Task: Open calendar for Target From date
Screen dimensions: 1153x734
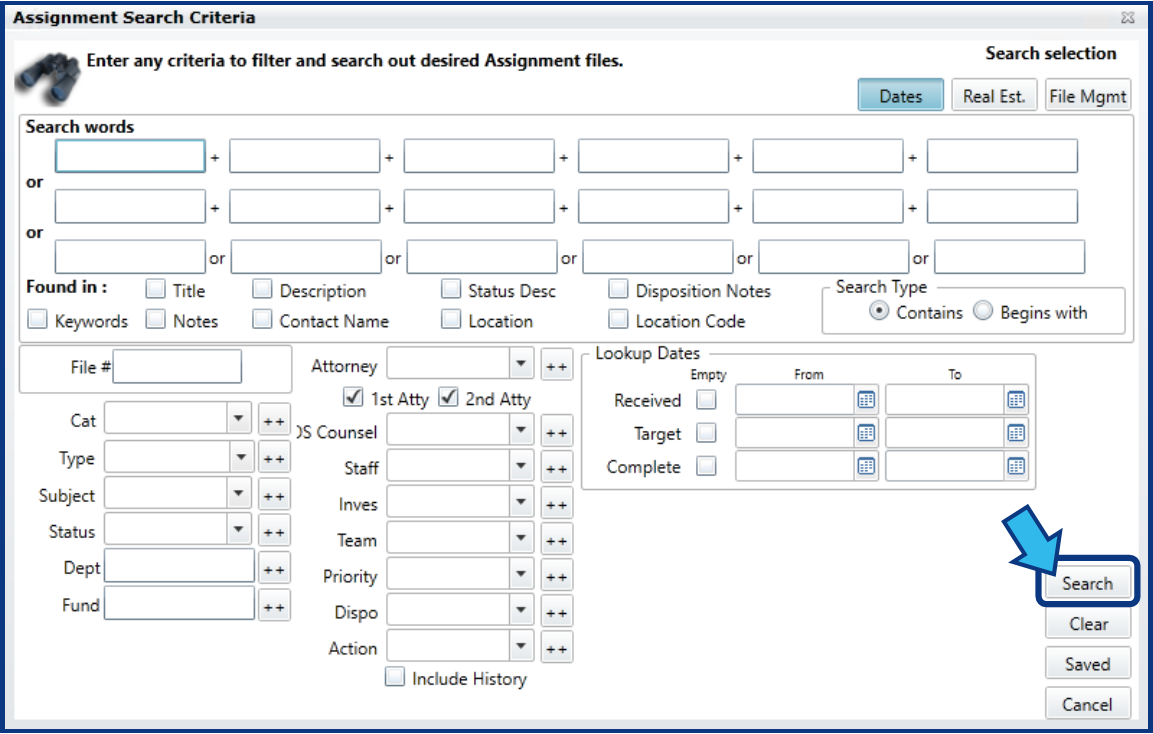Action: (x=866, y=433)
